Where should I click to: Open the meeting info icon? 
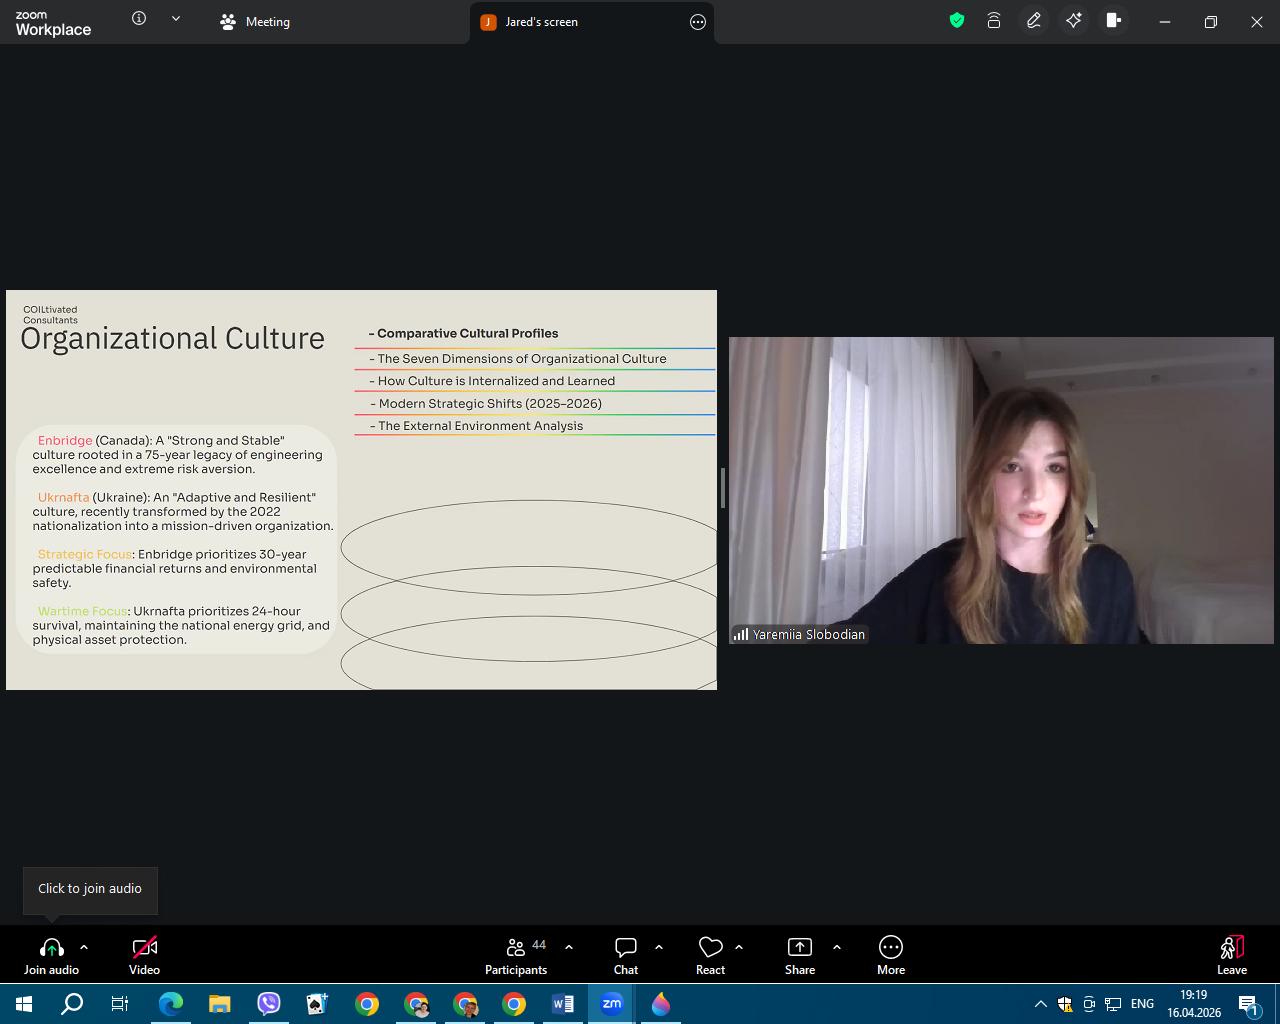click(139, 19)
